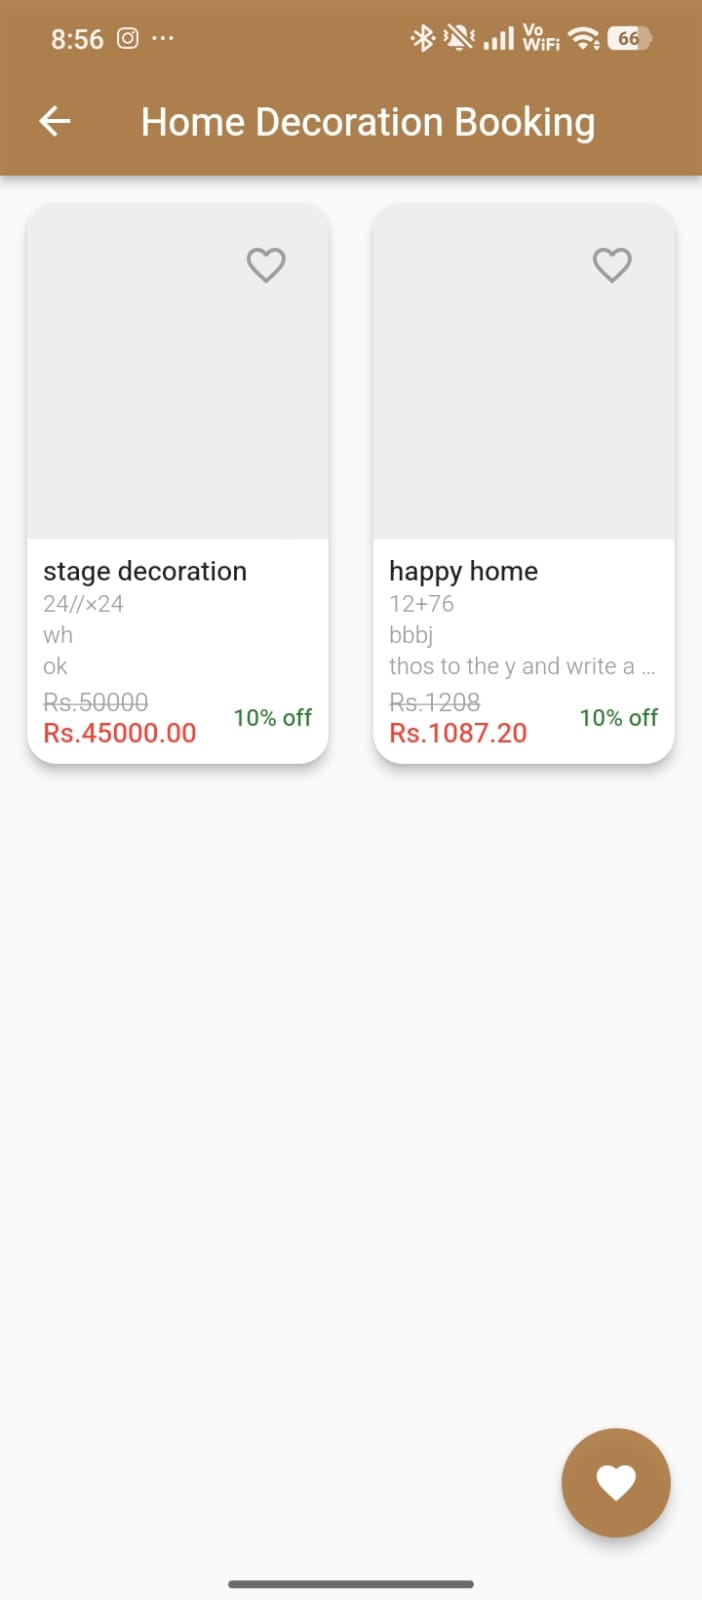Select the "happy home" title

point(463,571)
